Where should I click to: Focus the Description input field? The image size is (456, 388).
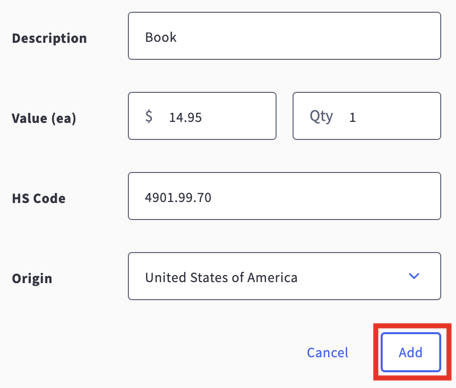pos(284,36)
